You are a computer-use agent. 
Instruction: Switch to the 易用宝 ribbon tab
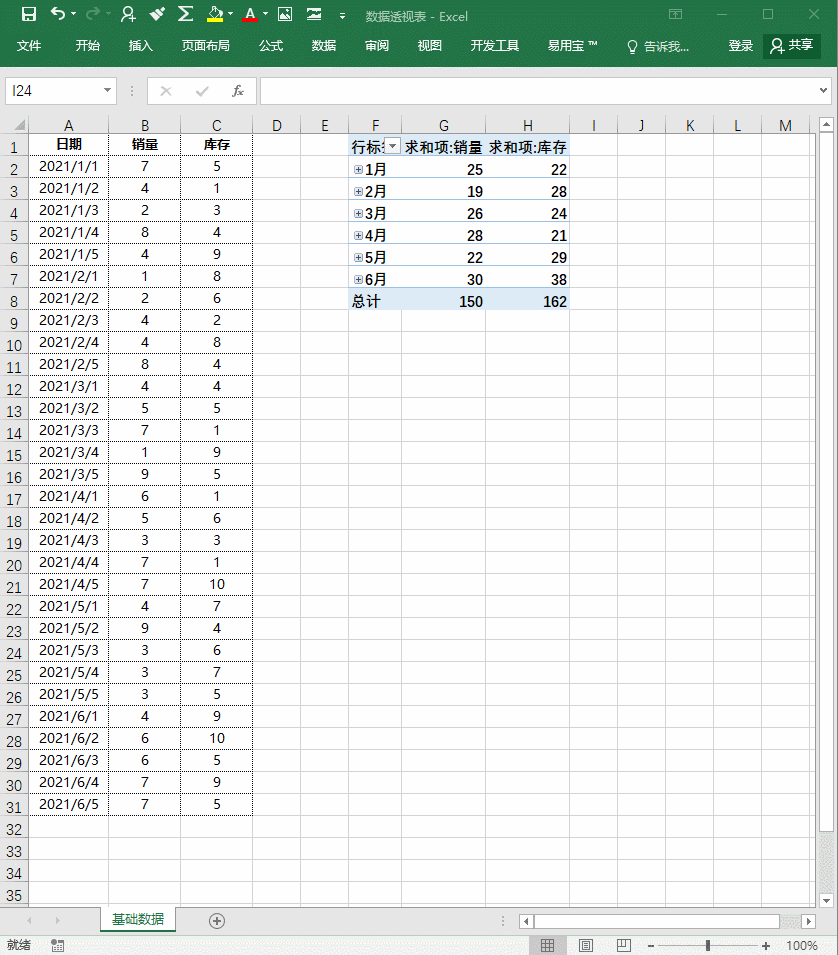click(x=572, y=46)
